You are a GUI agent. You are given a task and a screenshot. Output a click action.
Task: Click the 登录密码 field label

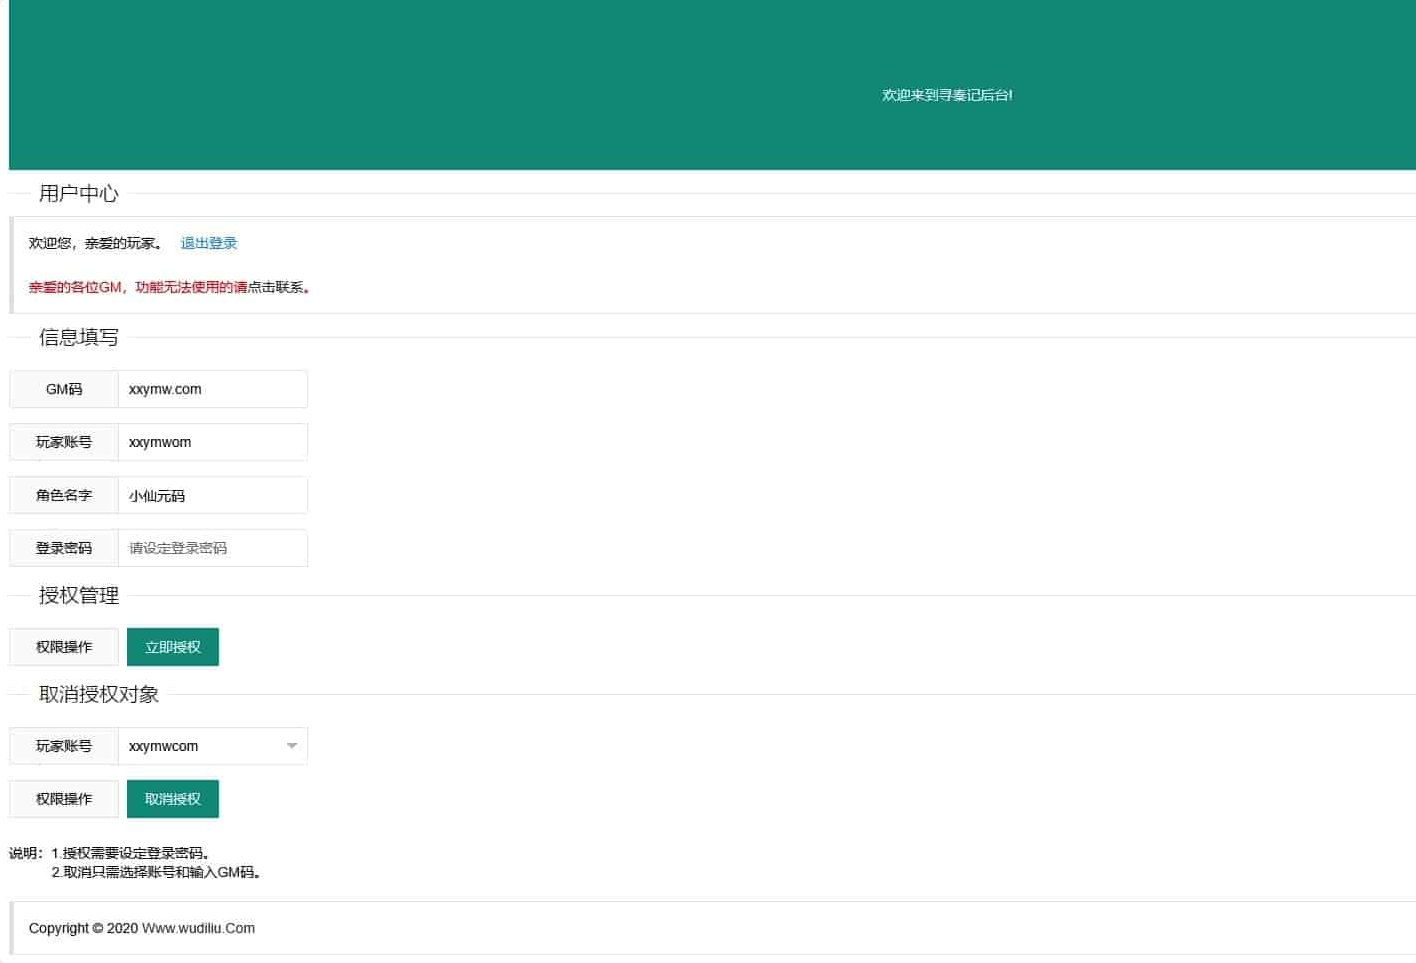(x=64, y=548)
